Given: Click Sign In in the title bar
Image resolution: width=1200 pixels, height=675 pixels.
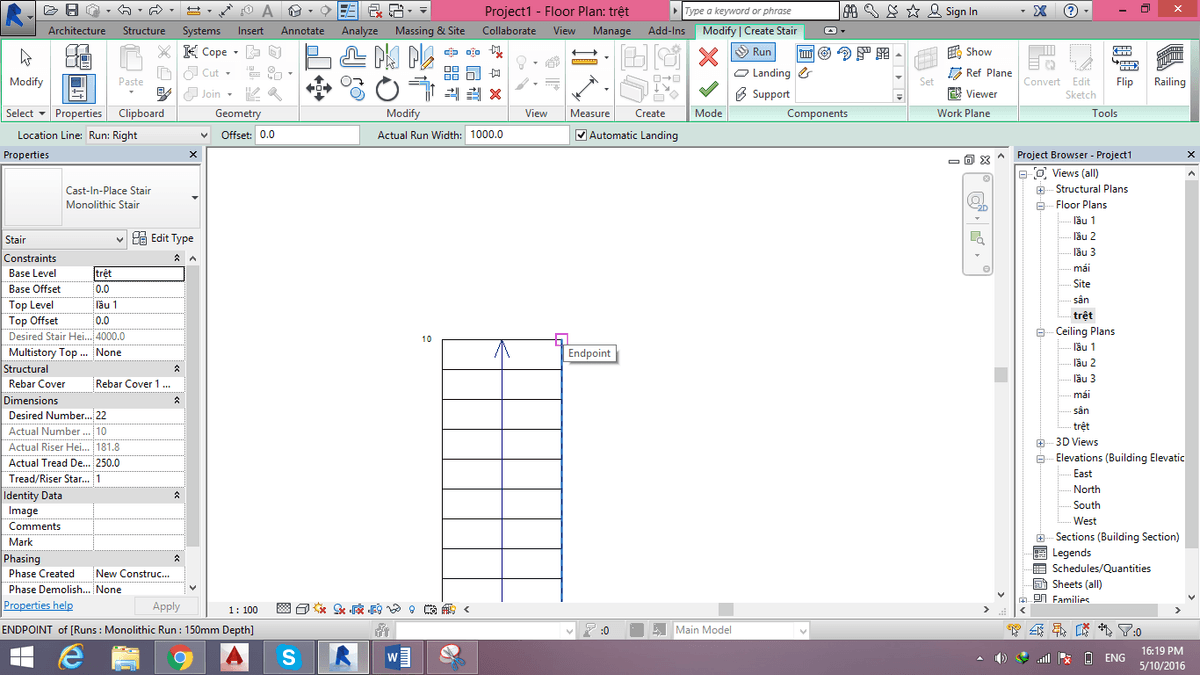Looking at the screenshot, I should (x=953, y=11).
